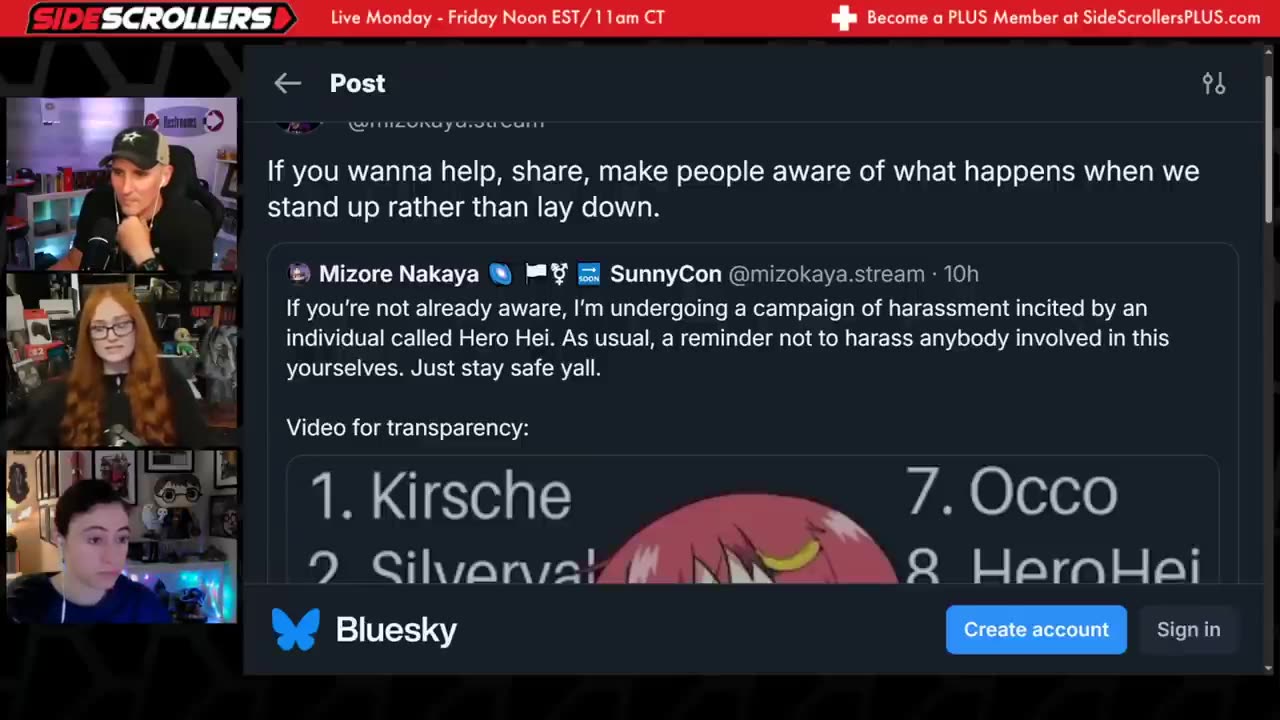Click the red-haired woman's webcam feed
The image size is (1280, 720).
click(x=122, y=360)
